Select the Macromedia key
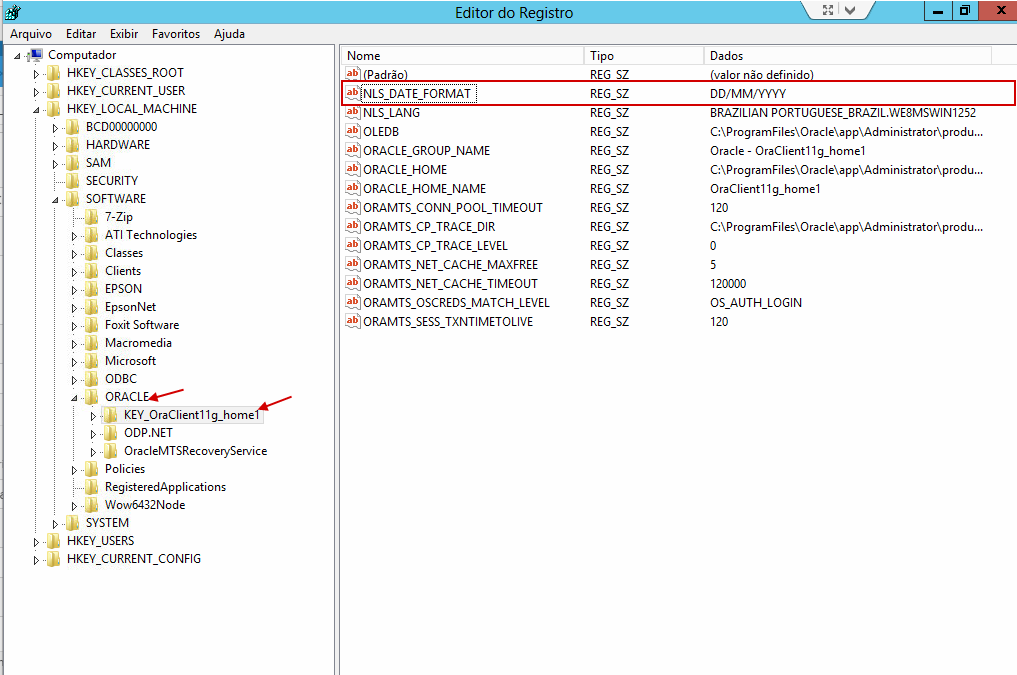The height and width of the screenshot is (675, 1017). 138,343
